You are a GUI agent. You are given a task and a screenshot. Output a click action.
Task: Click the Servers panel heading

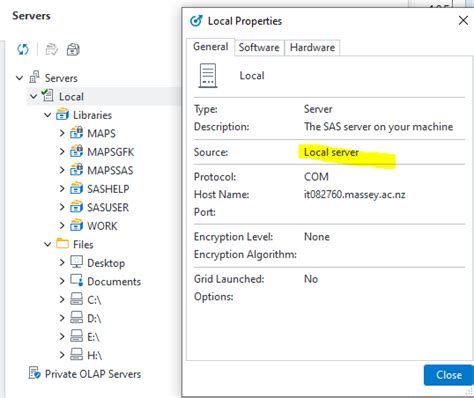pos(31,16)
